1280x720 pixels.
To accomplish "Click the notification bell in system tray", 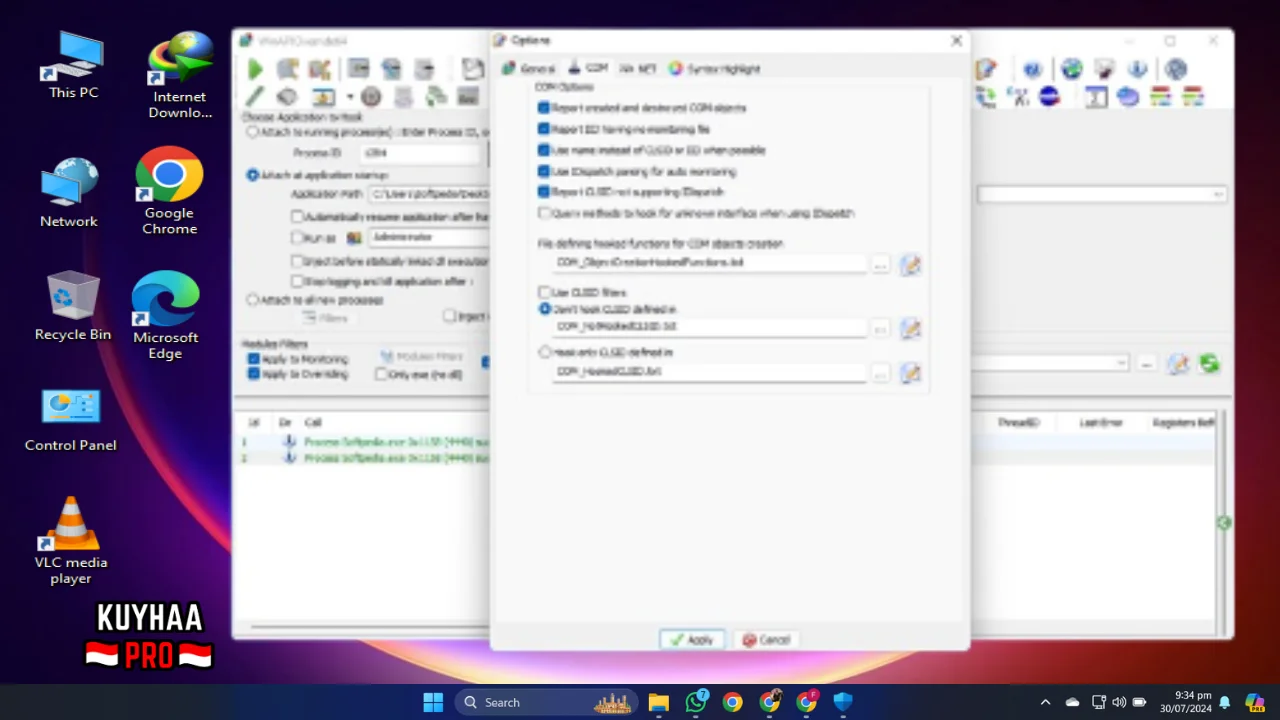I will [1224, 702].
